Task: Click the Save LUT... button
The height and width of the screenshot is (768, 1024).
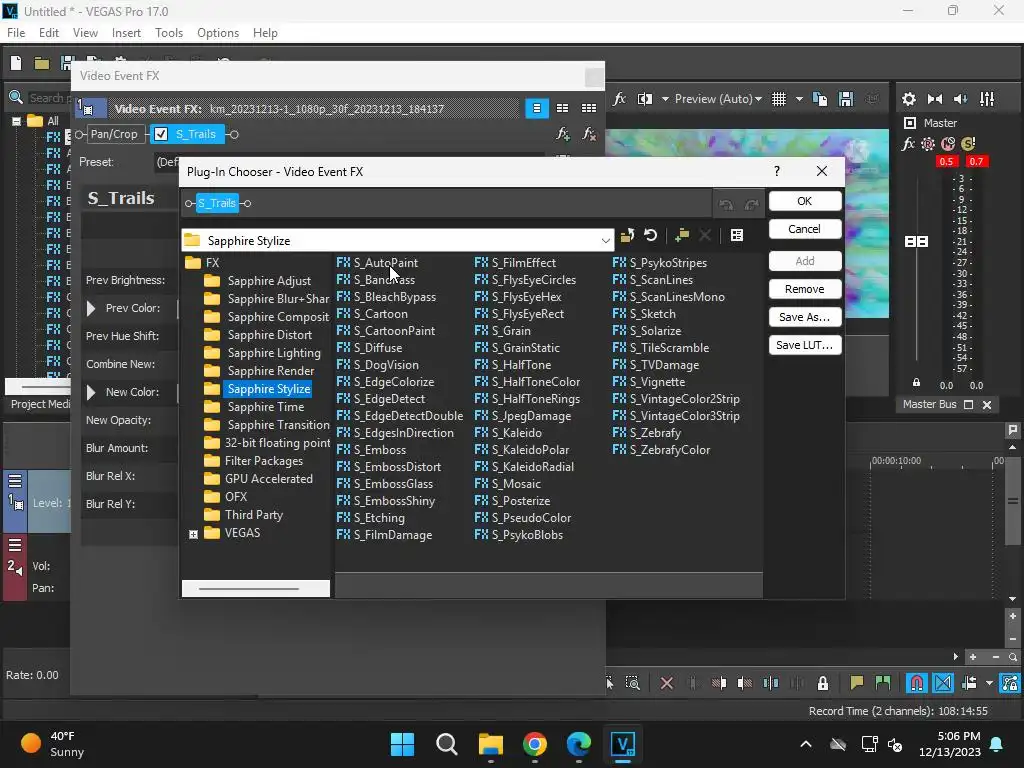Action: point(805,345)
